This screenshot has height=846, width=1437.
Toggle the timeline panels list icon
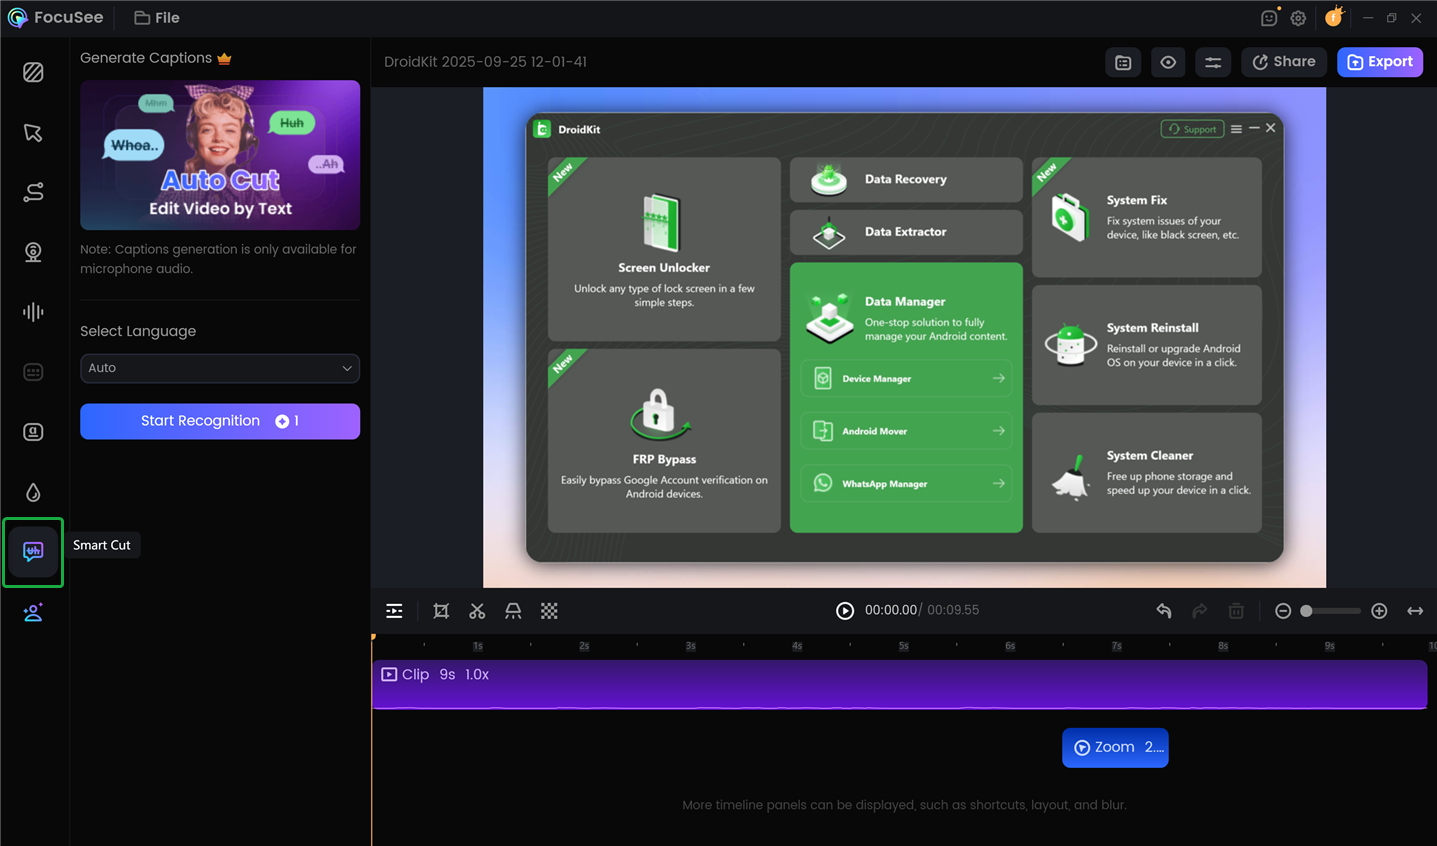[394, 611]
